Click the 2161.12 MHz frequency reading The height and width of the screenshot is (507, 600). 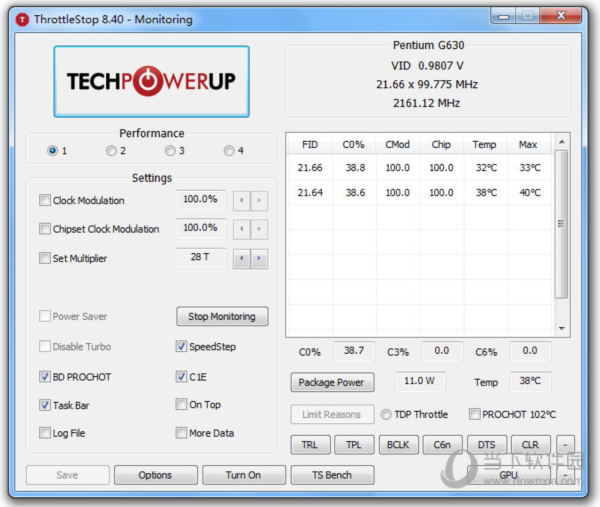(x=427, y=103)
